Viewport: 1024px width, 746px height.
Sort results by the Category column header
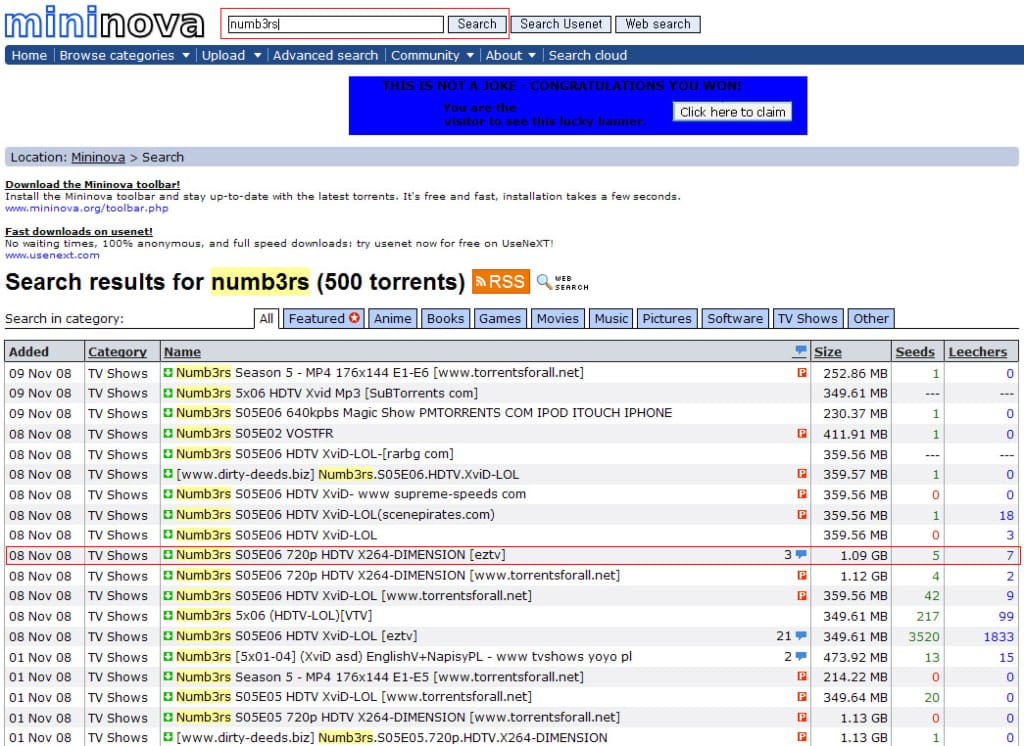118,352
